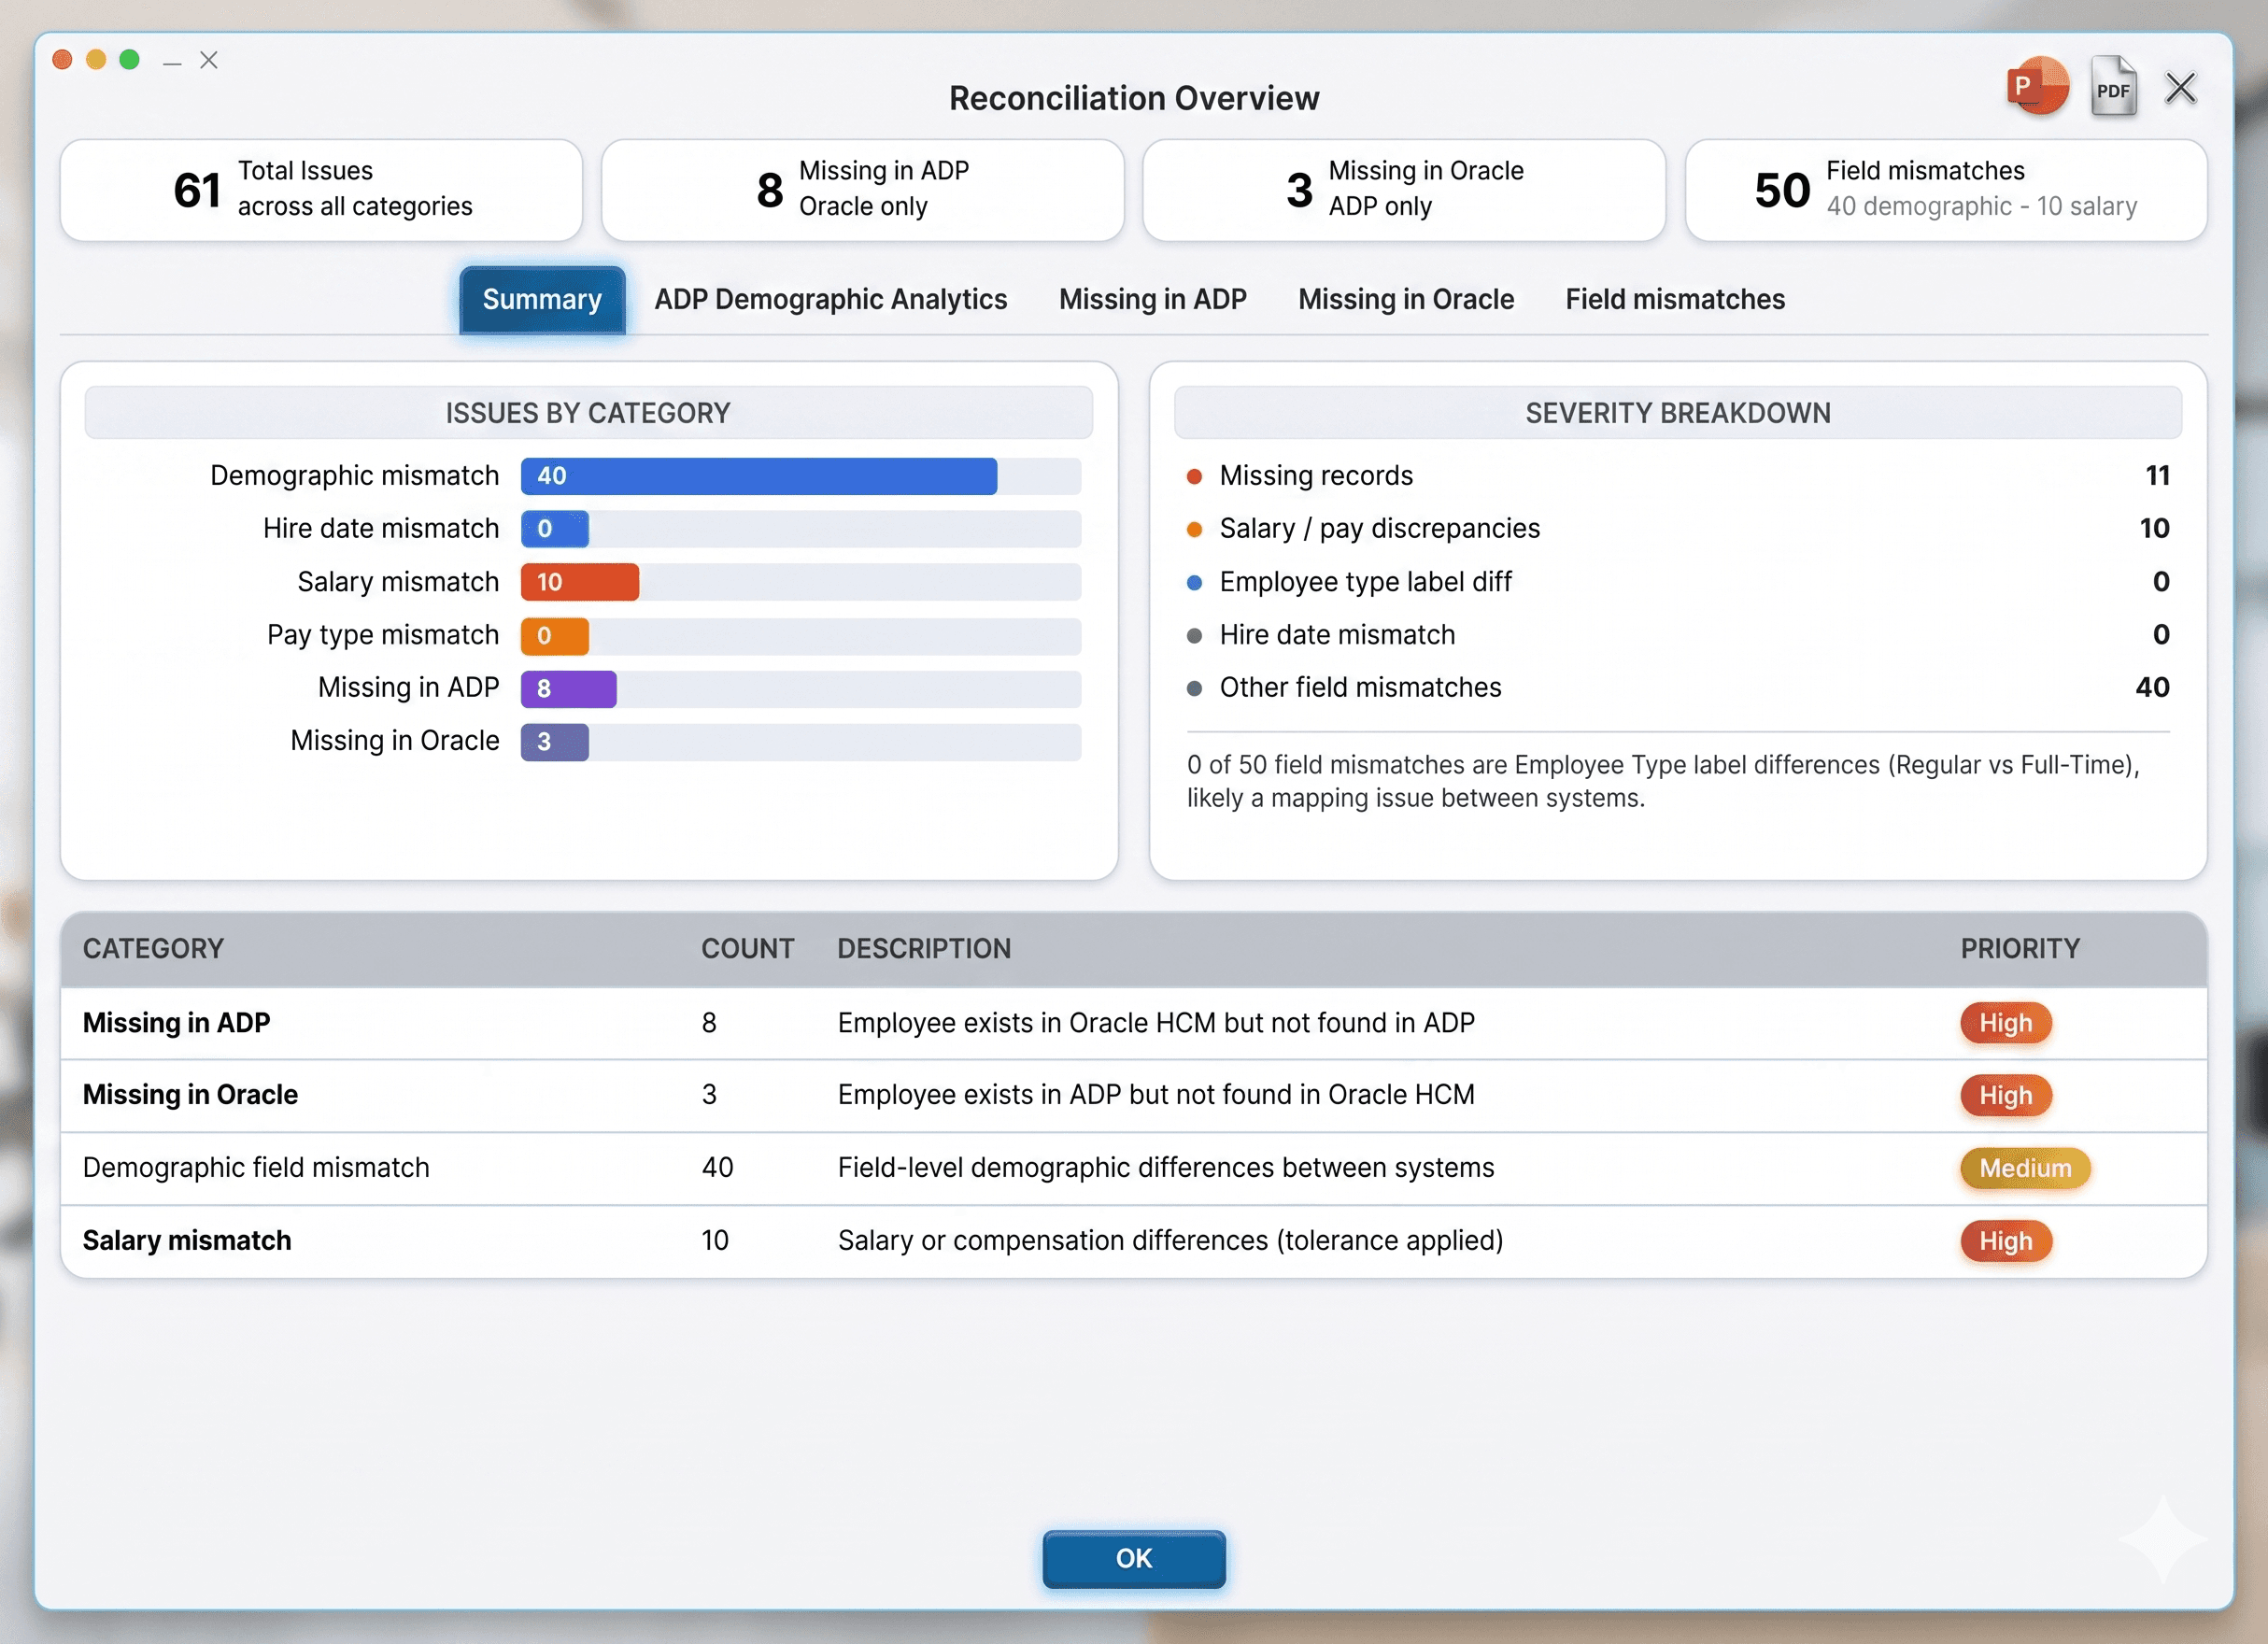
Task: Click the COUNT column header
Action: pyautogui.click(x=747, y=948)
